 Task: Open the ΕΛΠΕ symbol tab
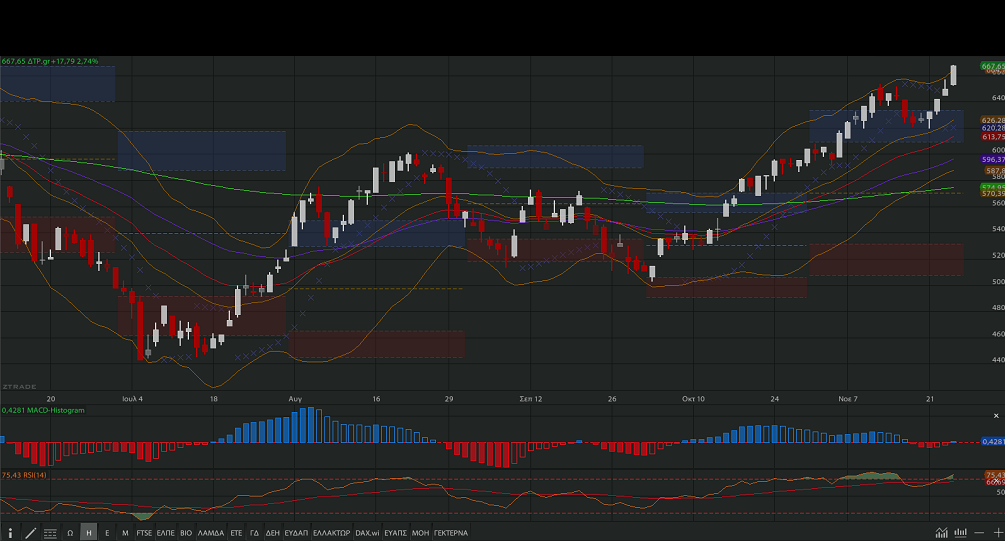(x=165, y=533)
